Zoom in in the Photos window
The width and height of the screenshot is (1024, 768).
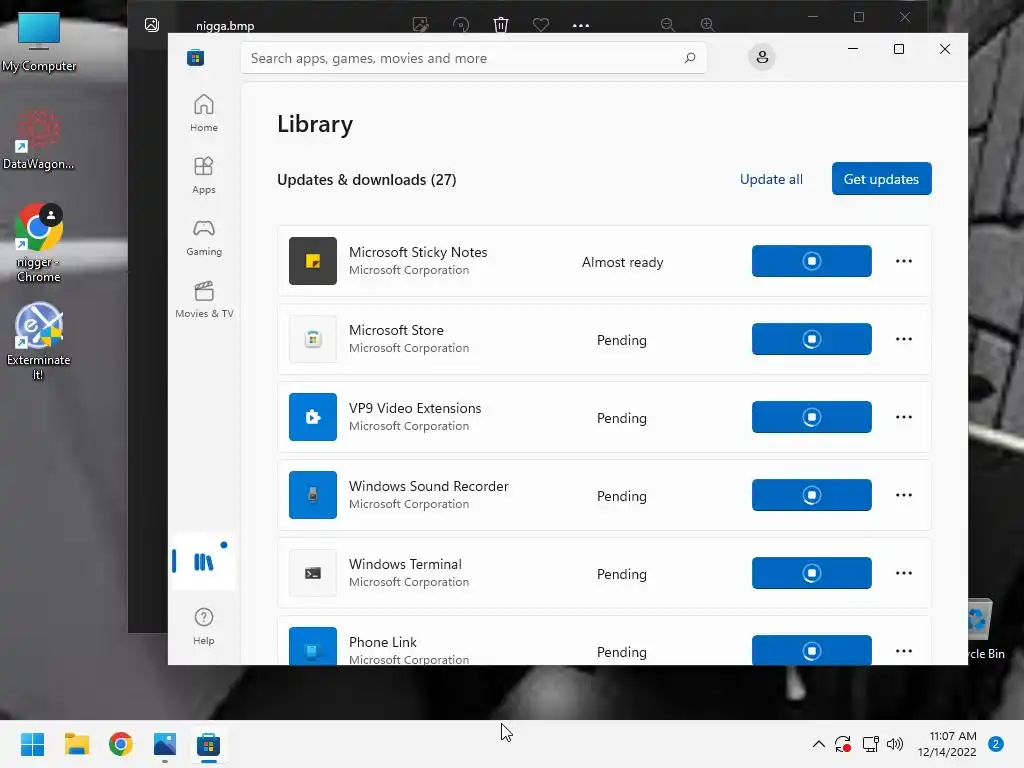[x=707, y=25]
